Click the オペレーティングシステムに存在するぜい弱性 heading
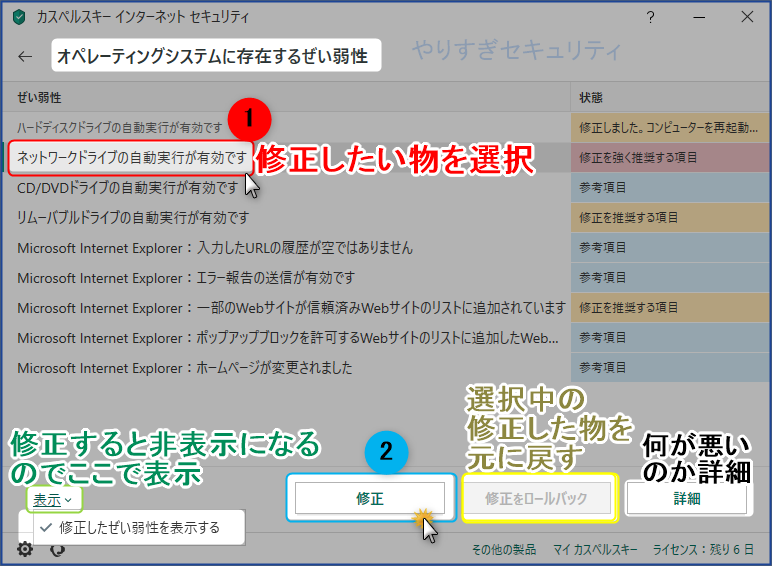This screenshot has height=566, width=772. coord(213,56)
